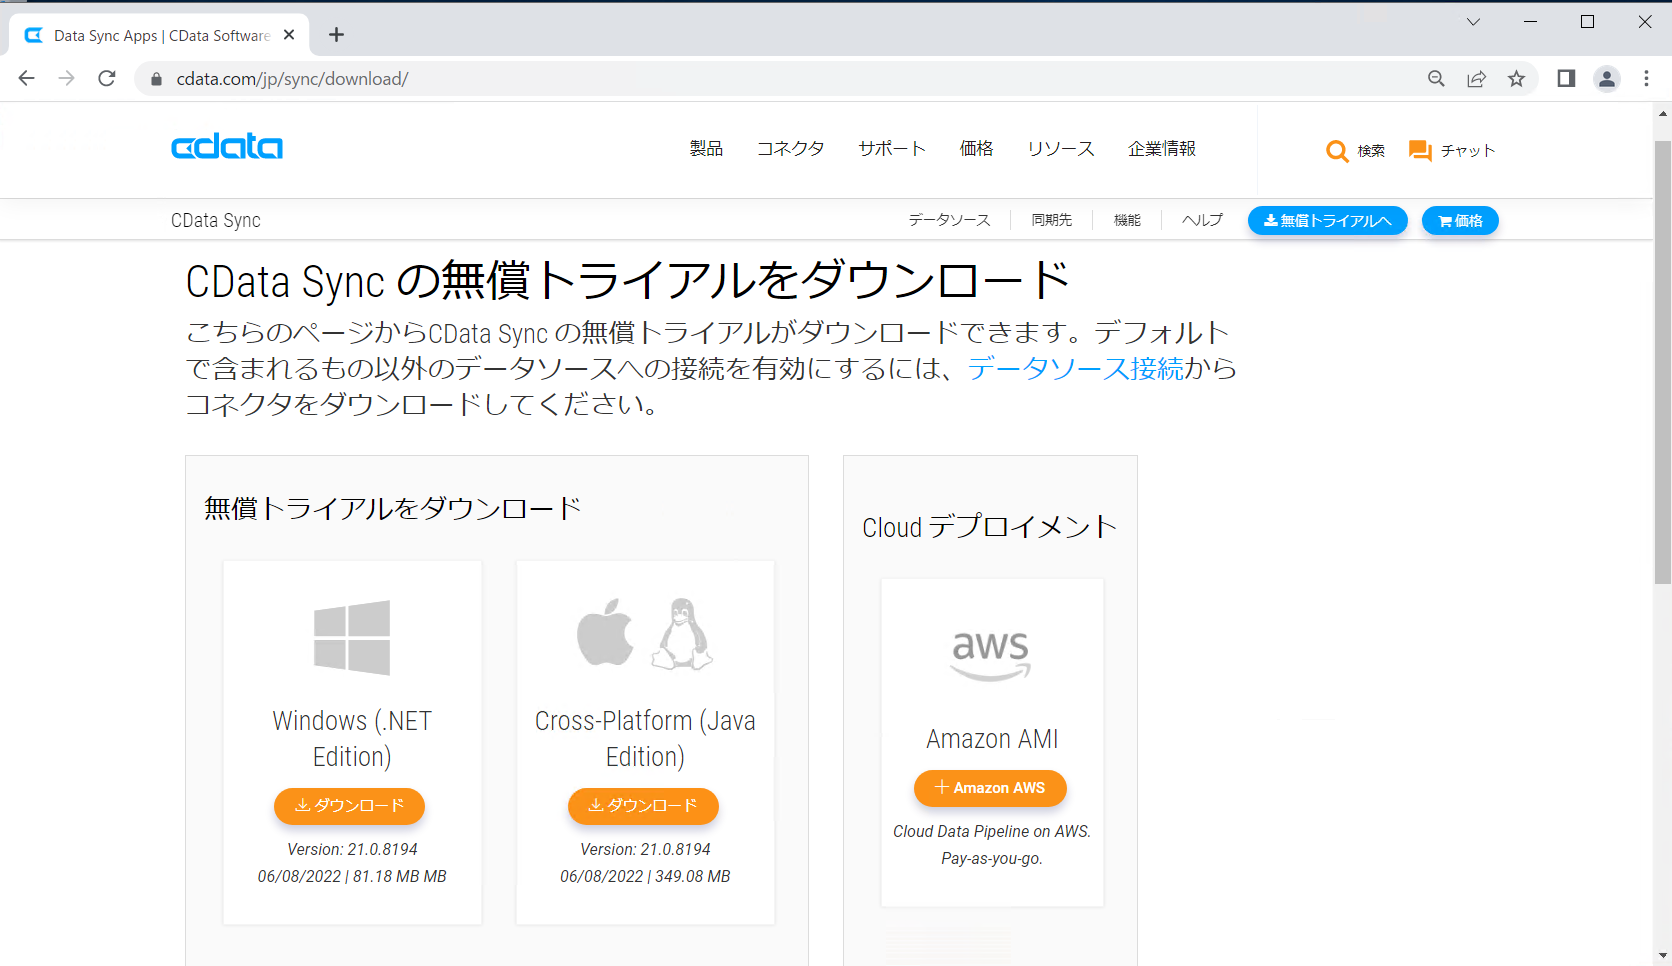Open the browser zoom magnifier icon
Screen dimensions: 1672x966
(1436, 79)
